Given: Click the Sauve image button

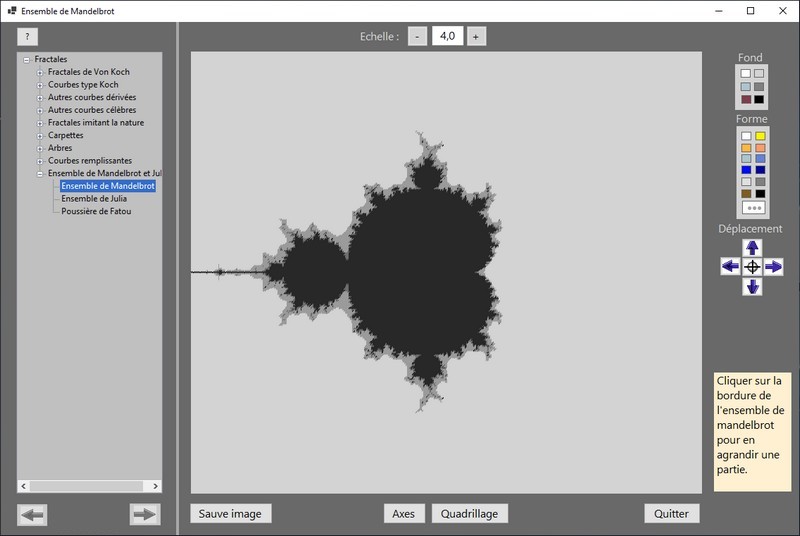Looking at the screenshot, I should coord(230,514).
